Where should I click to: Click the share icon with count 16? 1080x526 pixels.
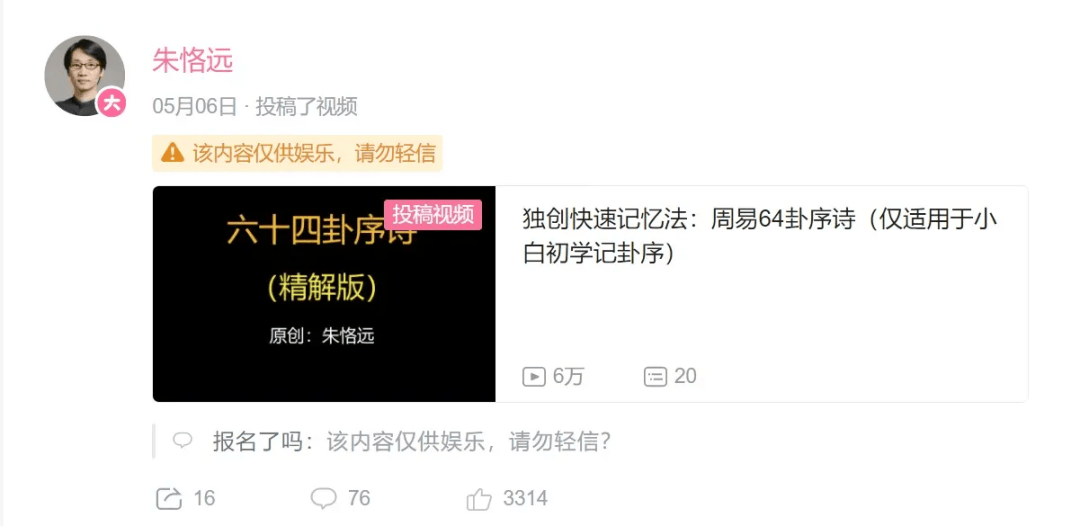(169, 498)
